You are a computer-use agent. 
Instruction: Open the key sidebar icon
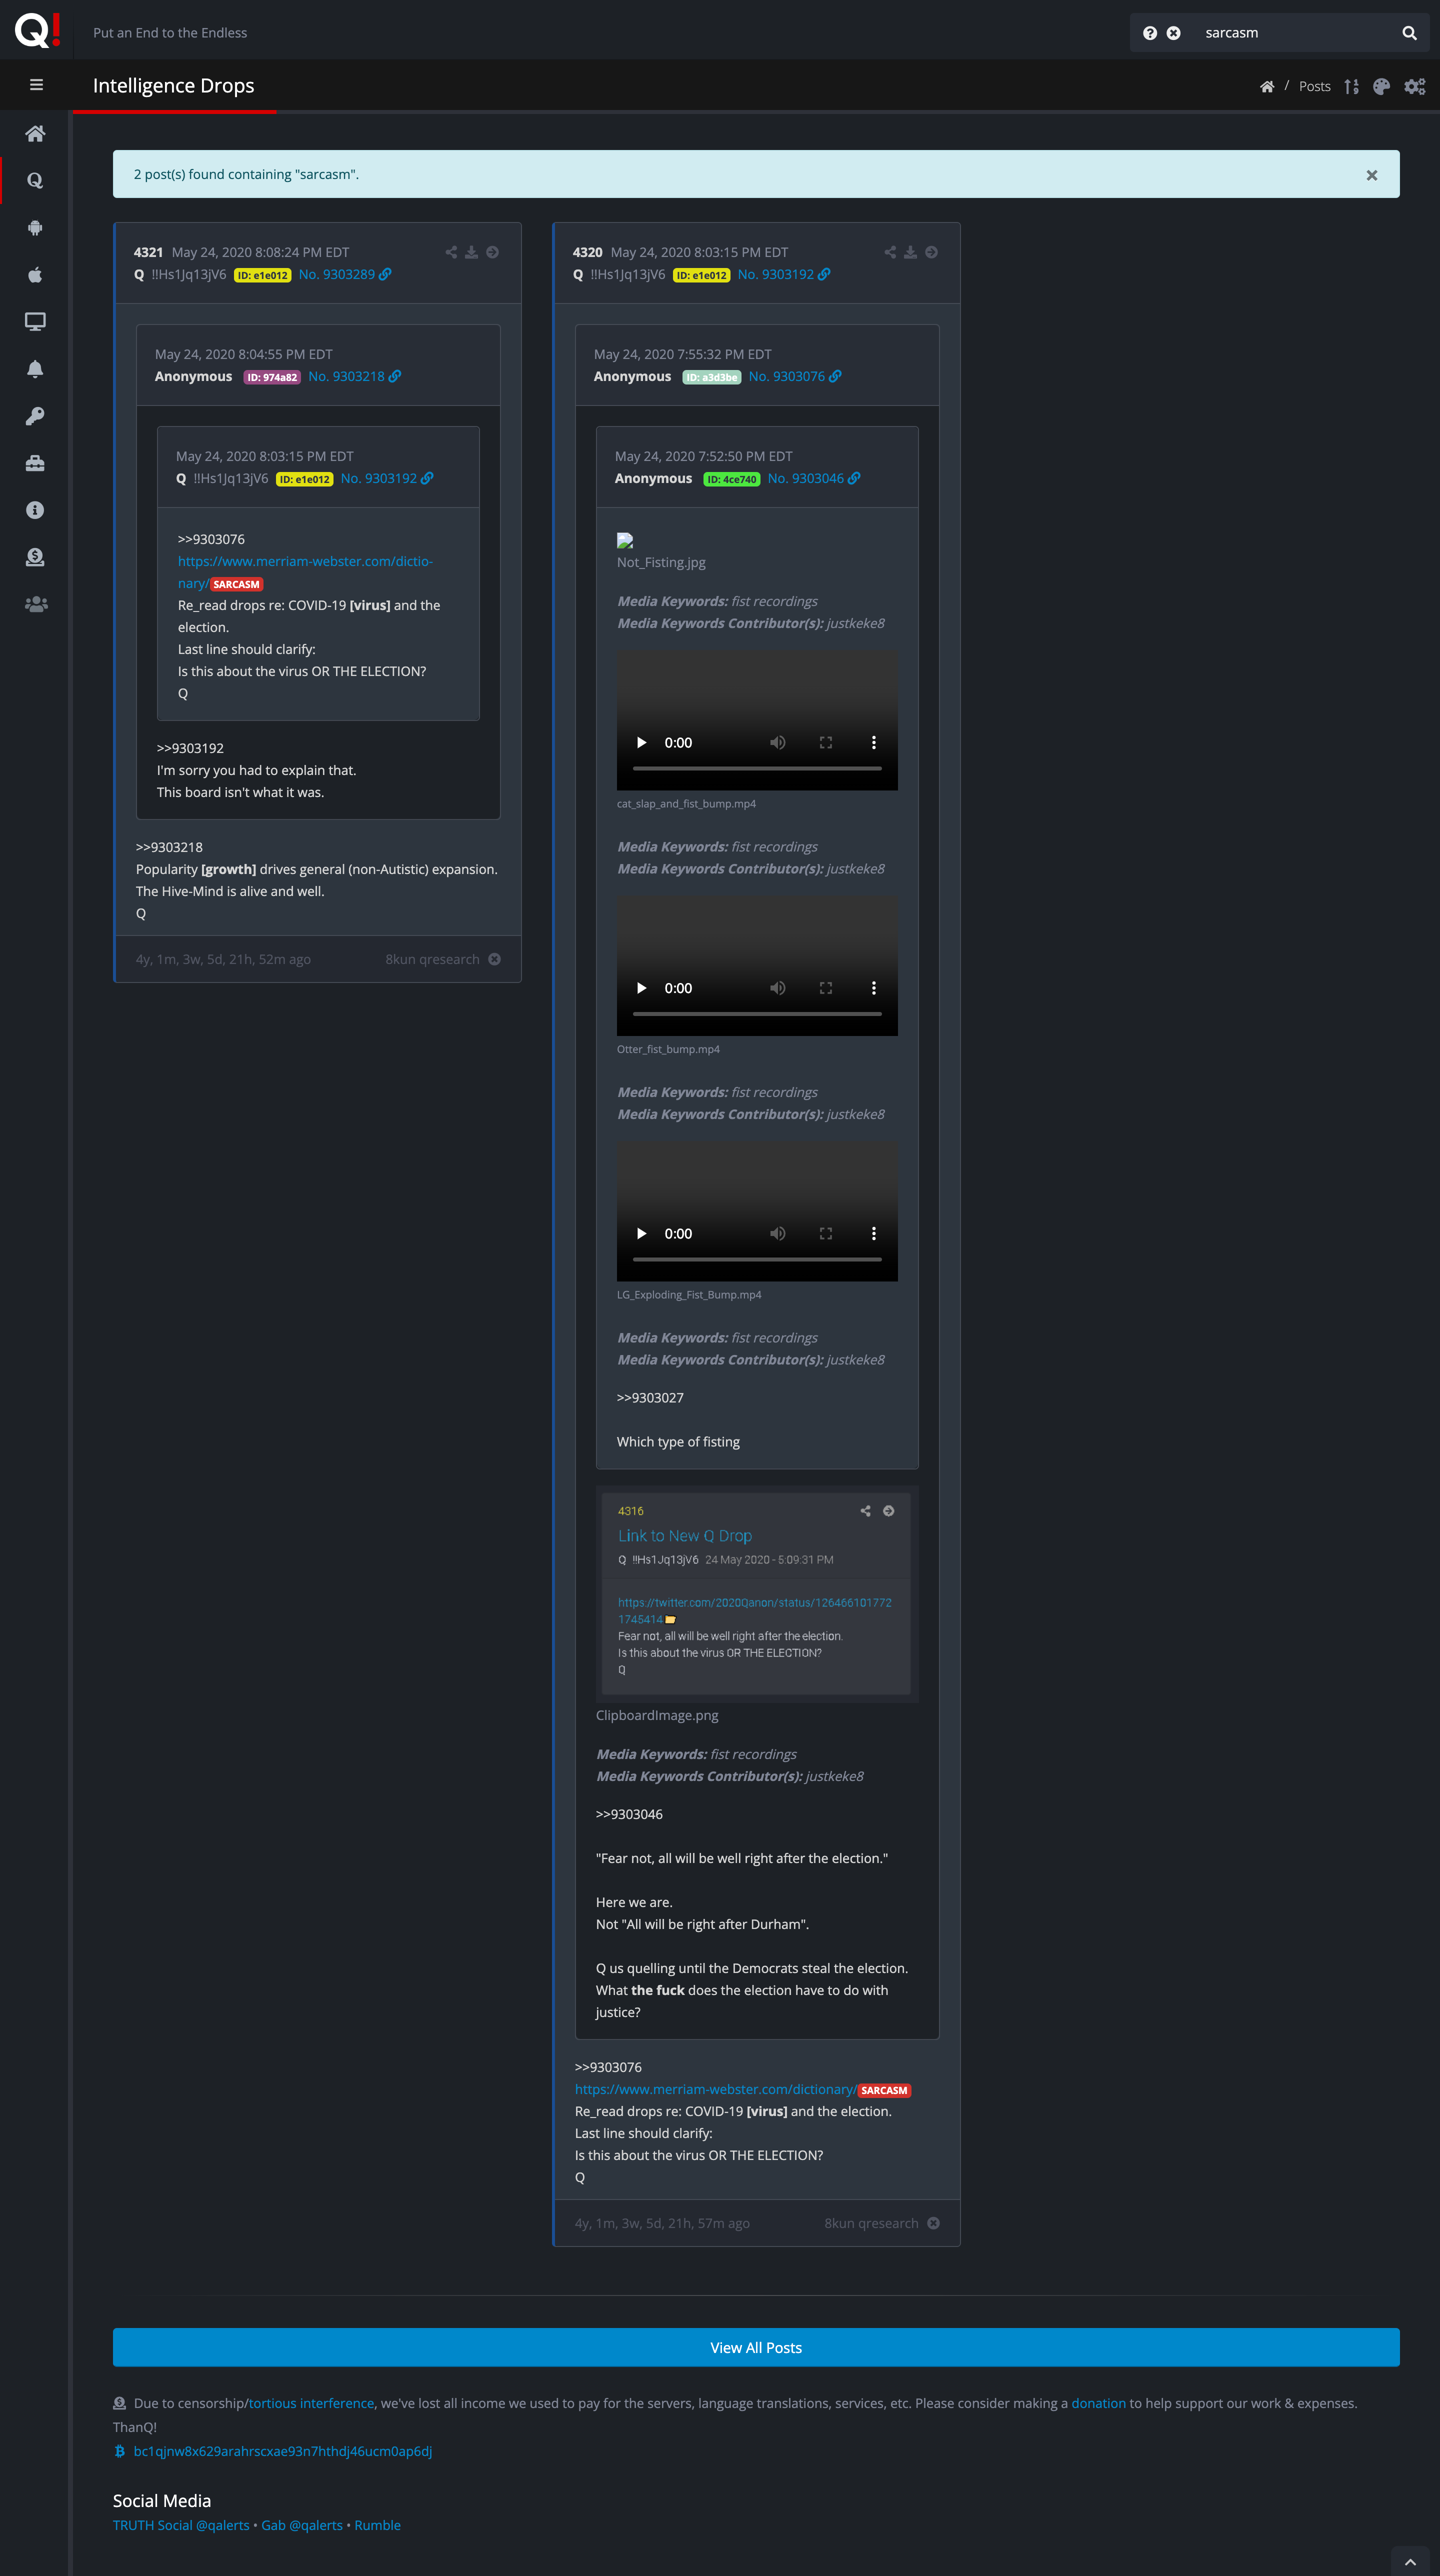tap(35, 416)
